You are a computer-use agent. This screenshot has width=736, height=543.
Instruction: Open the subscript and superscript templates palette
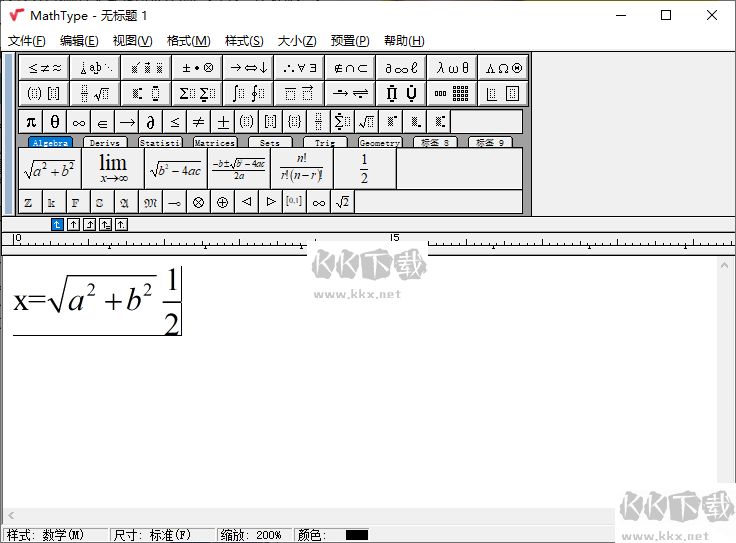[146, 93]
